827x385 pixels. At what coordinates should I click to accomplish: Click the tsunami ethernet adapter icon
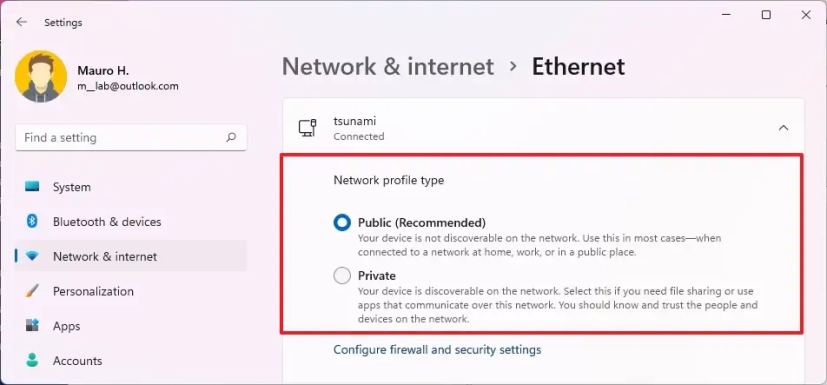(x=307, y=128)
